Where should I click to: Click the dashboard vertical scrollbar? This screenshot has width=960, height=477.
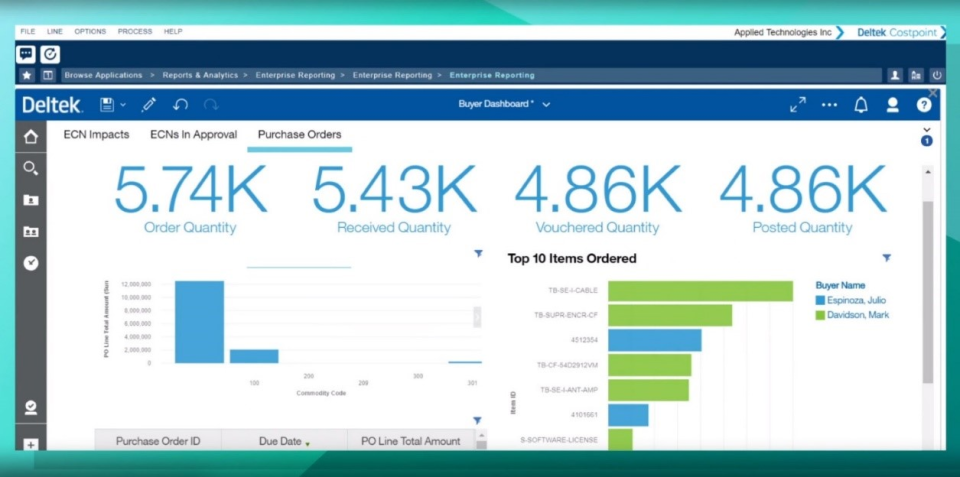(928, 293)
